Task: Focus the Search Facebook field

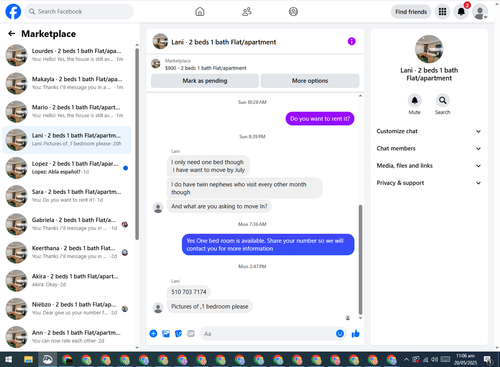Action: [79, 12]
